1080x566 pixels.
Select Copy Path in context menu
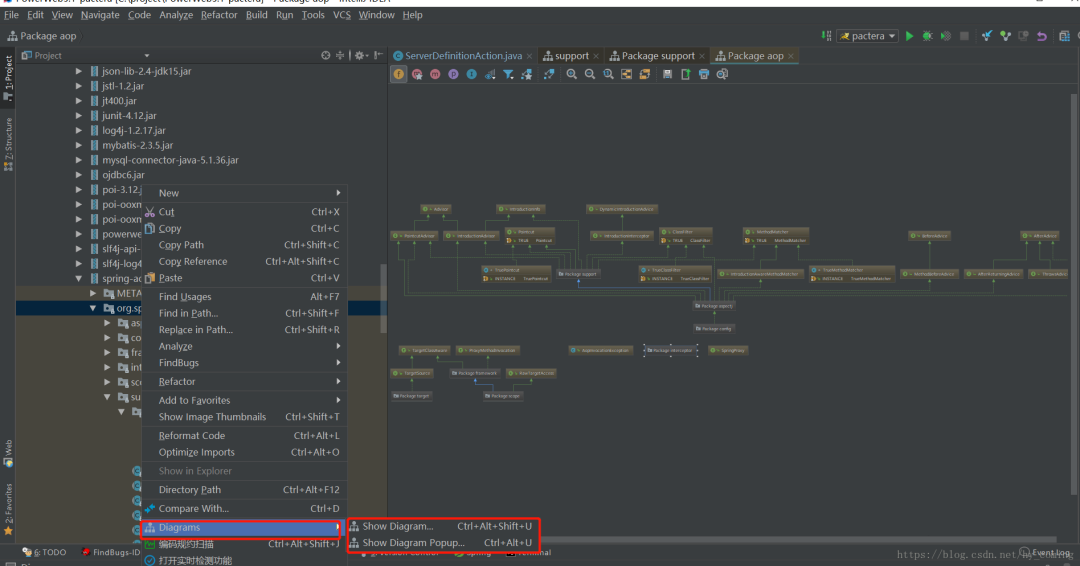244,245
